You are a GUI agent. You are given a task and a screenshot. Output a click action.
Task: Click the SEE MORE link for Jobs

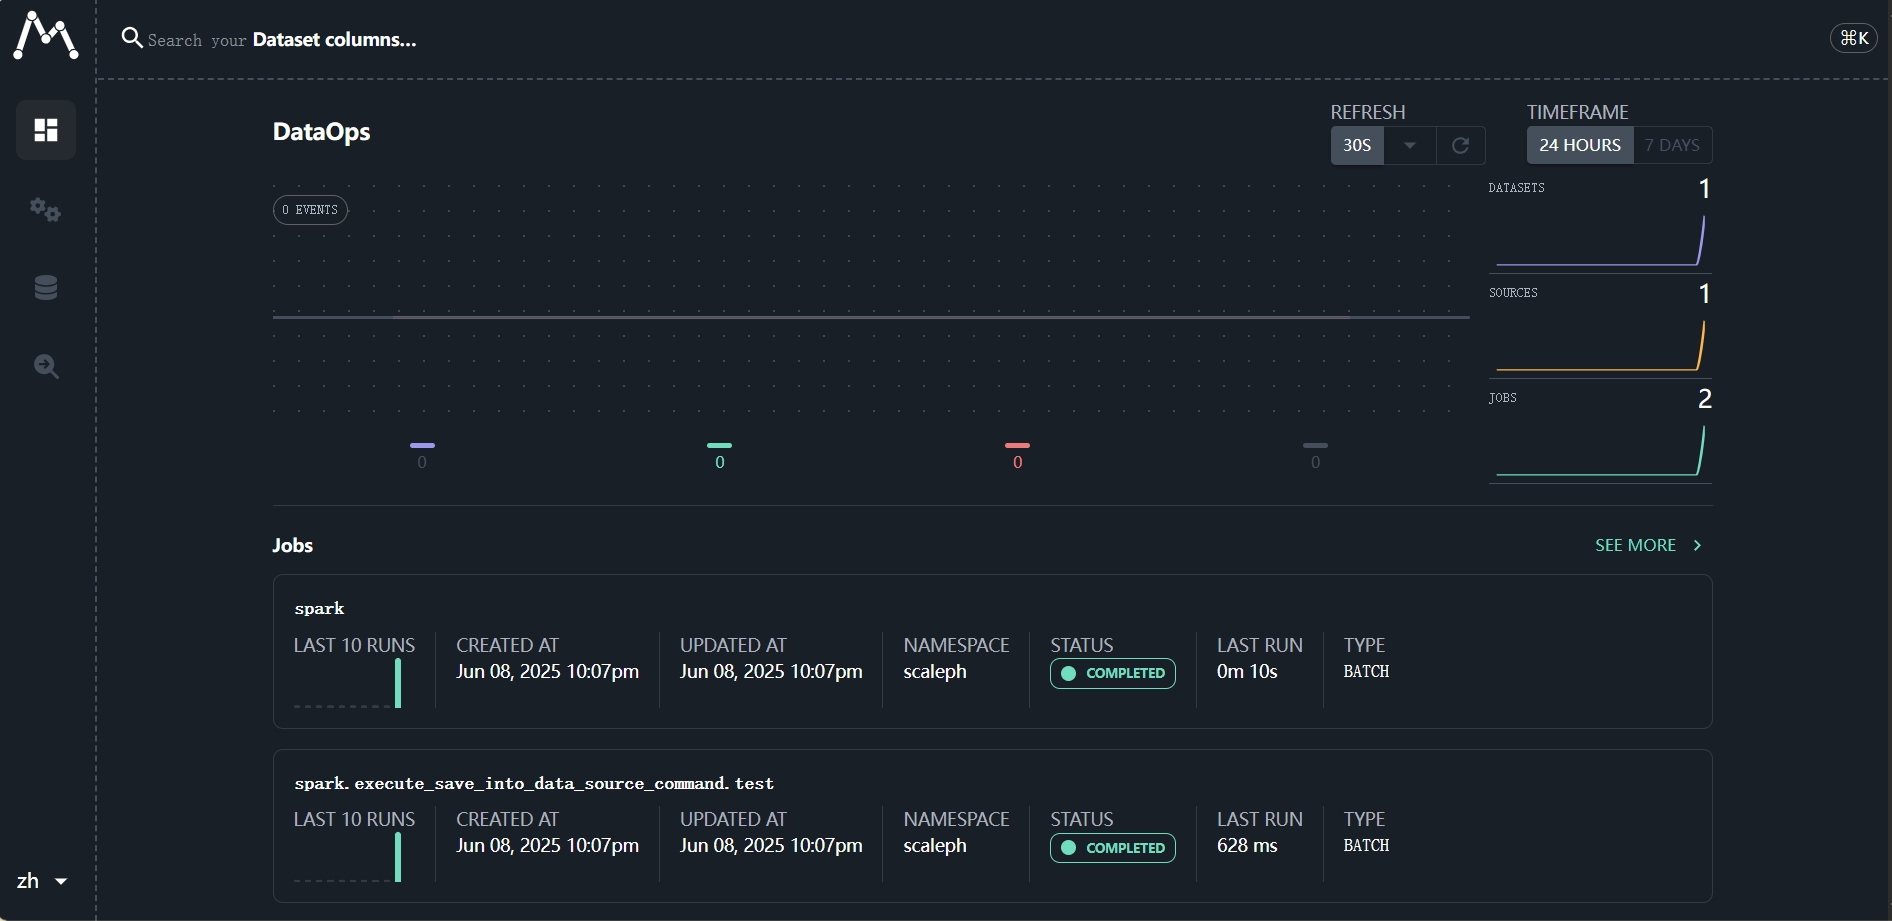(1635, 545)
